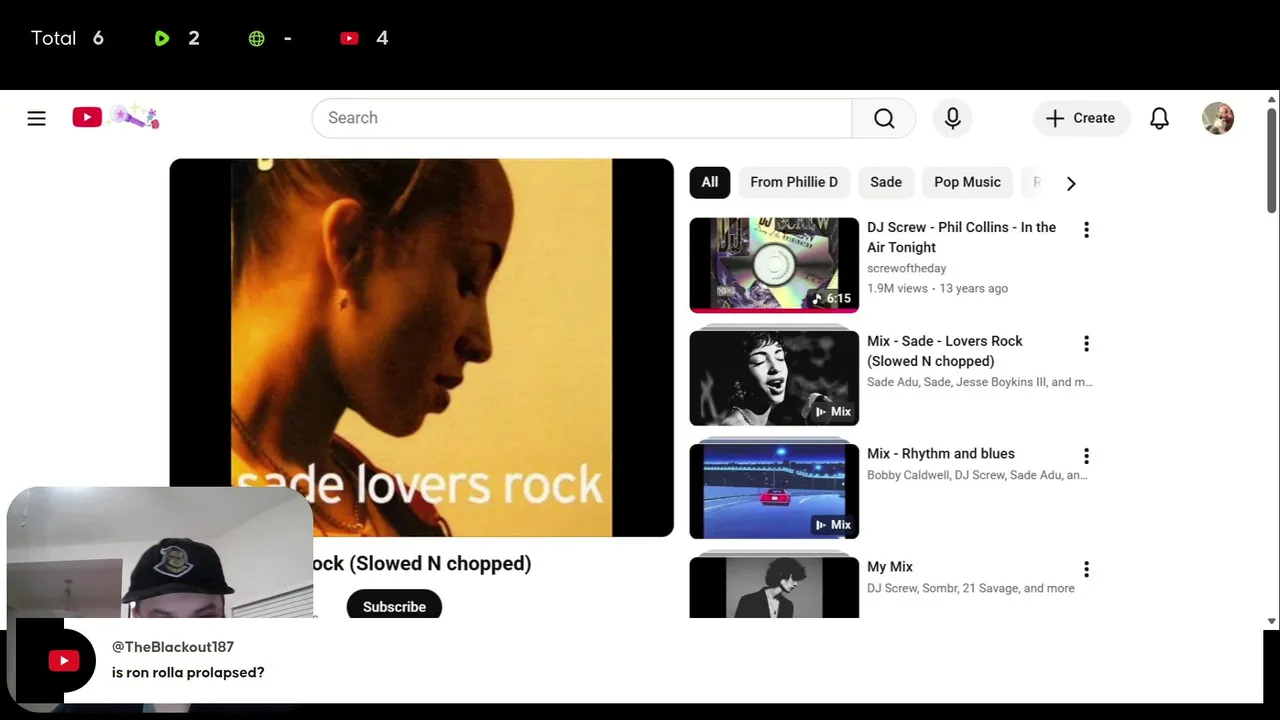Open options for Mix - Rhythm and blues
Image resolution: width=1280 pixels, height=720 pixels.
[1086, 456]
